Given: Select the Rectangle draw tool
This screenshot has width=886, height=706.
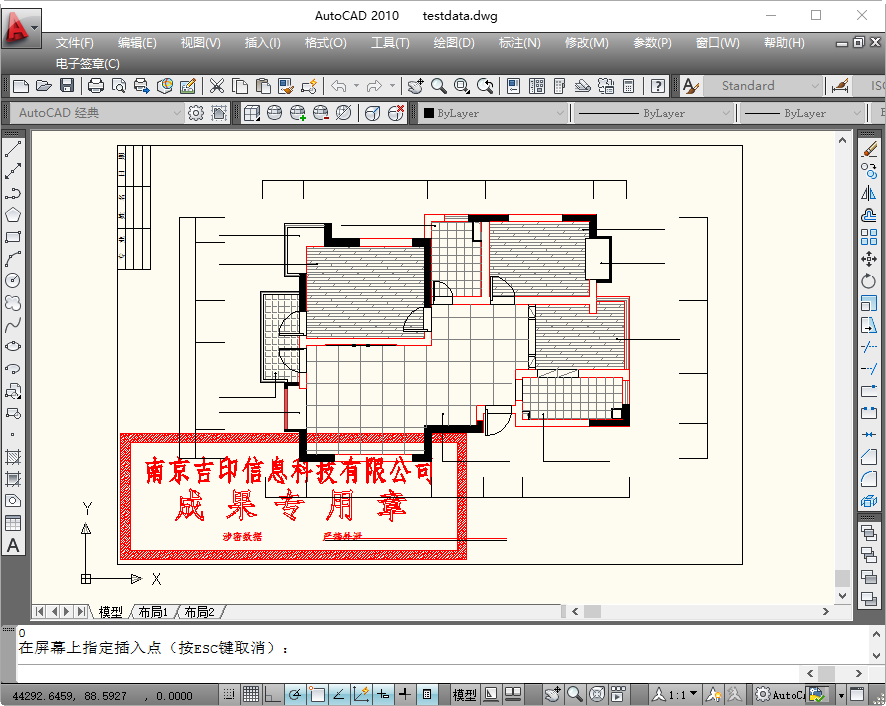Looking at the screenshot, I should click(x=13, y=237).
